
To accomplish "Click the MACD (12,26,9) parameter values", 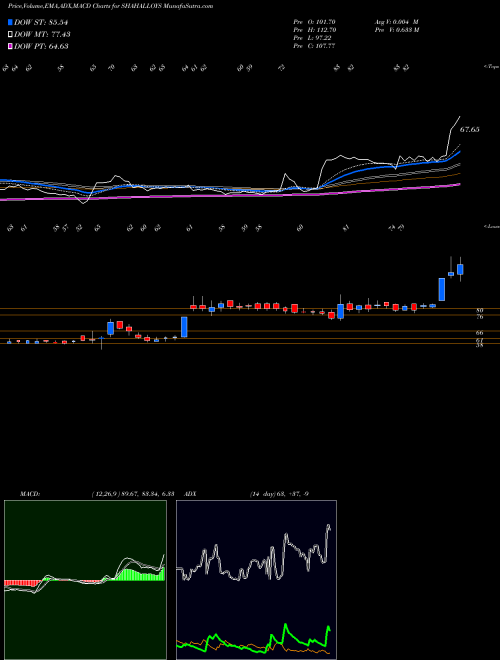I will [x=132, y=494].
